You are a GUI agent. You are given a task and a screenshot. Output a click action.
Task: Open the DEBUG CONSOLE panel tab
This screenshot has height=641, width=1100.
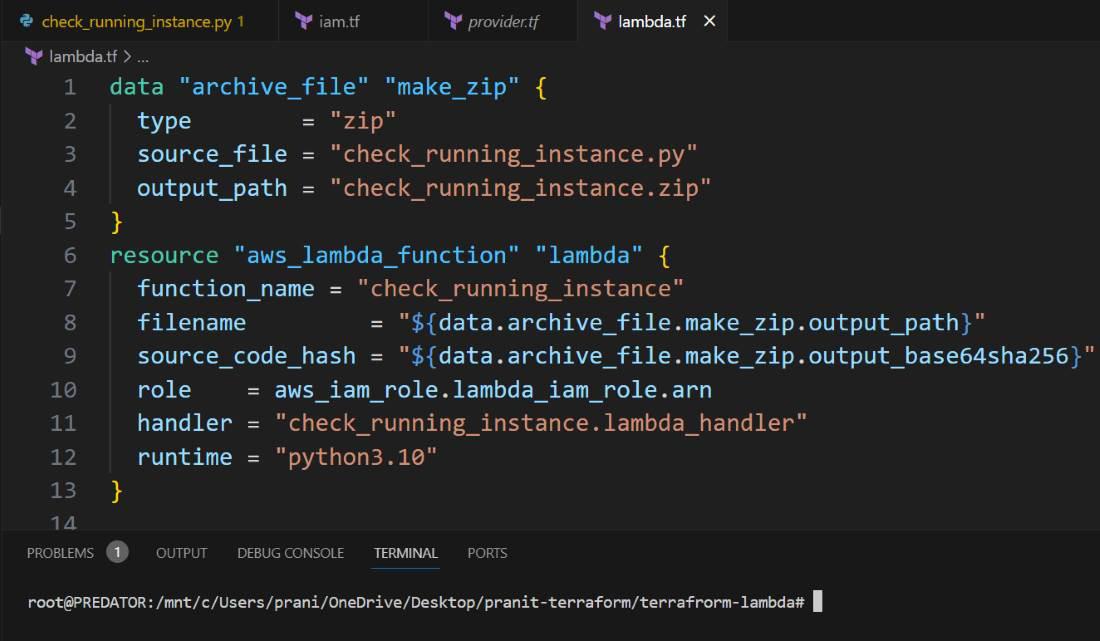pyautogui.click(x=290, y=553)
